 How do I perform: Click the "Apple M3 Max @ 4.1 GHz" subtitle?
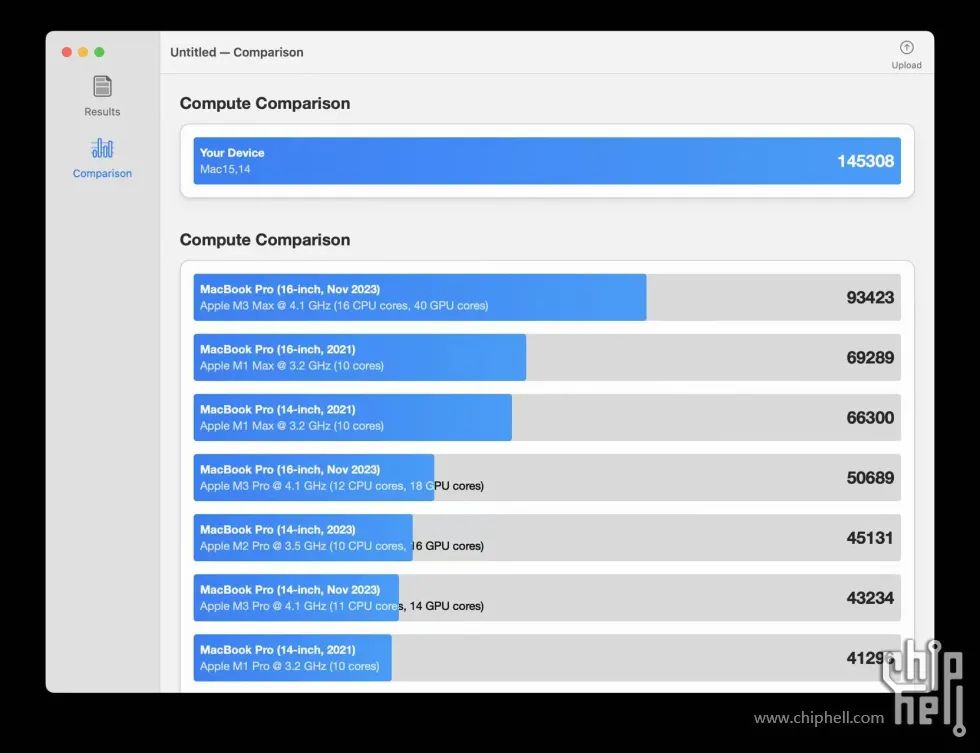[x=344, y=306]
